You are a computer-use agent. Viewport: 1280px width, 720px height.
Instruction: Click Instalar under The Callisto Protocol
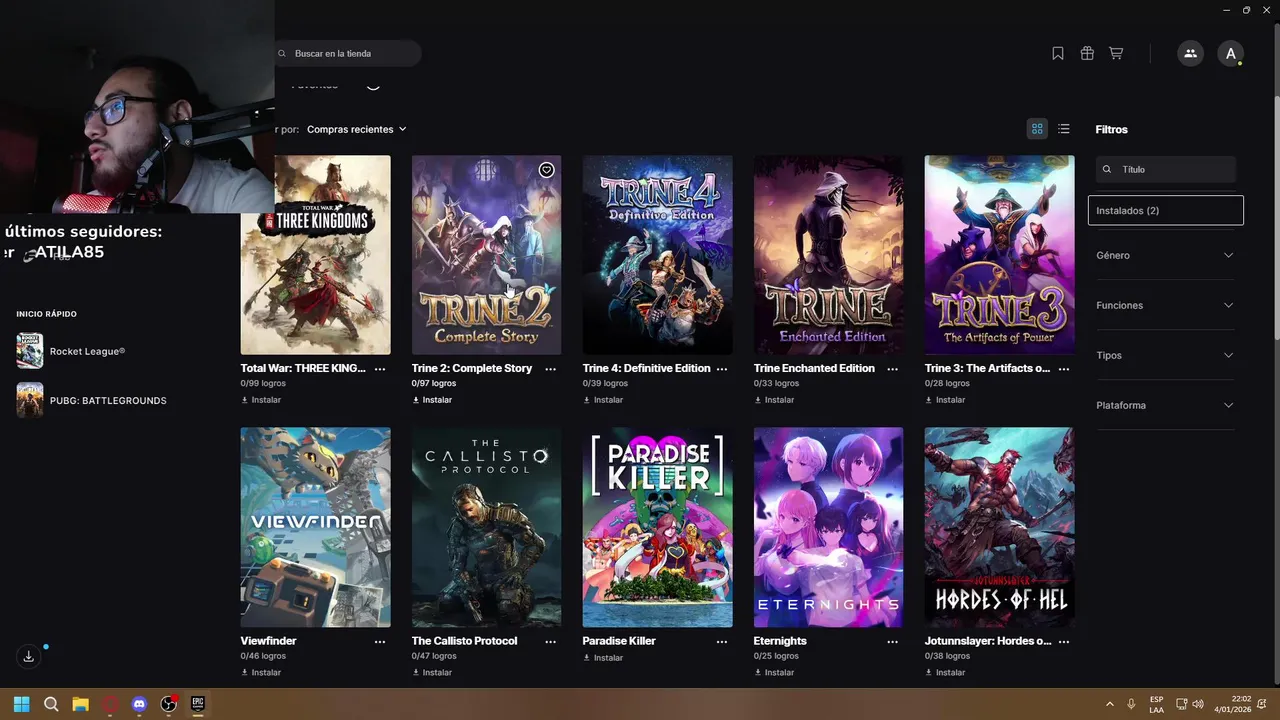pyautogui.click(x=432, y=673)
